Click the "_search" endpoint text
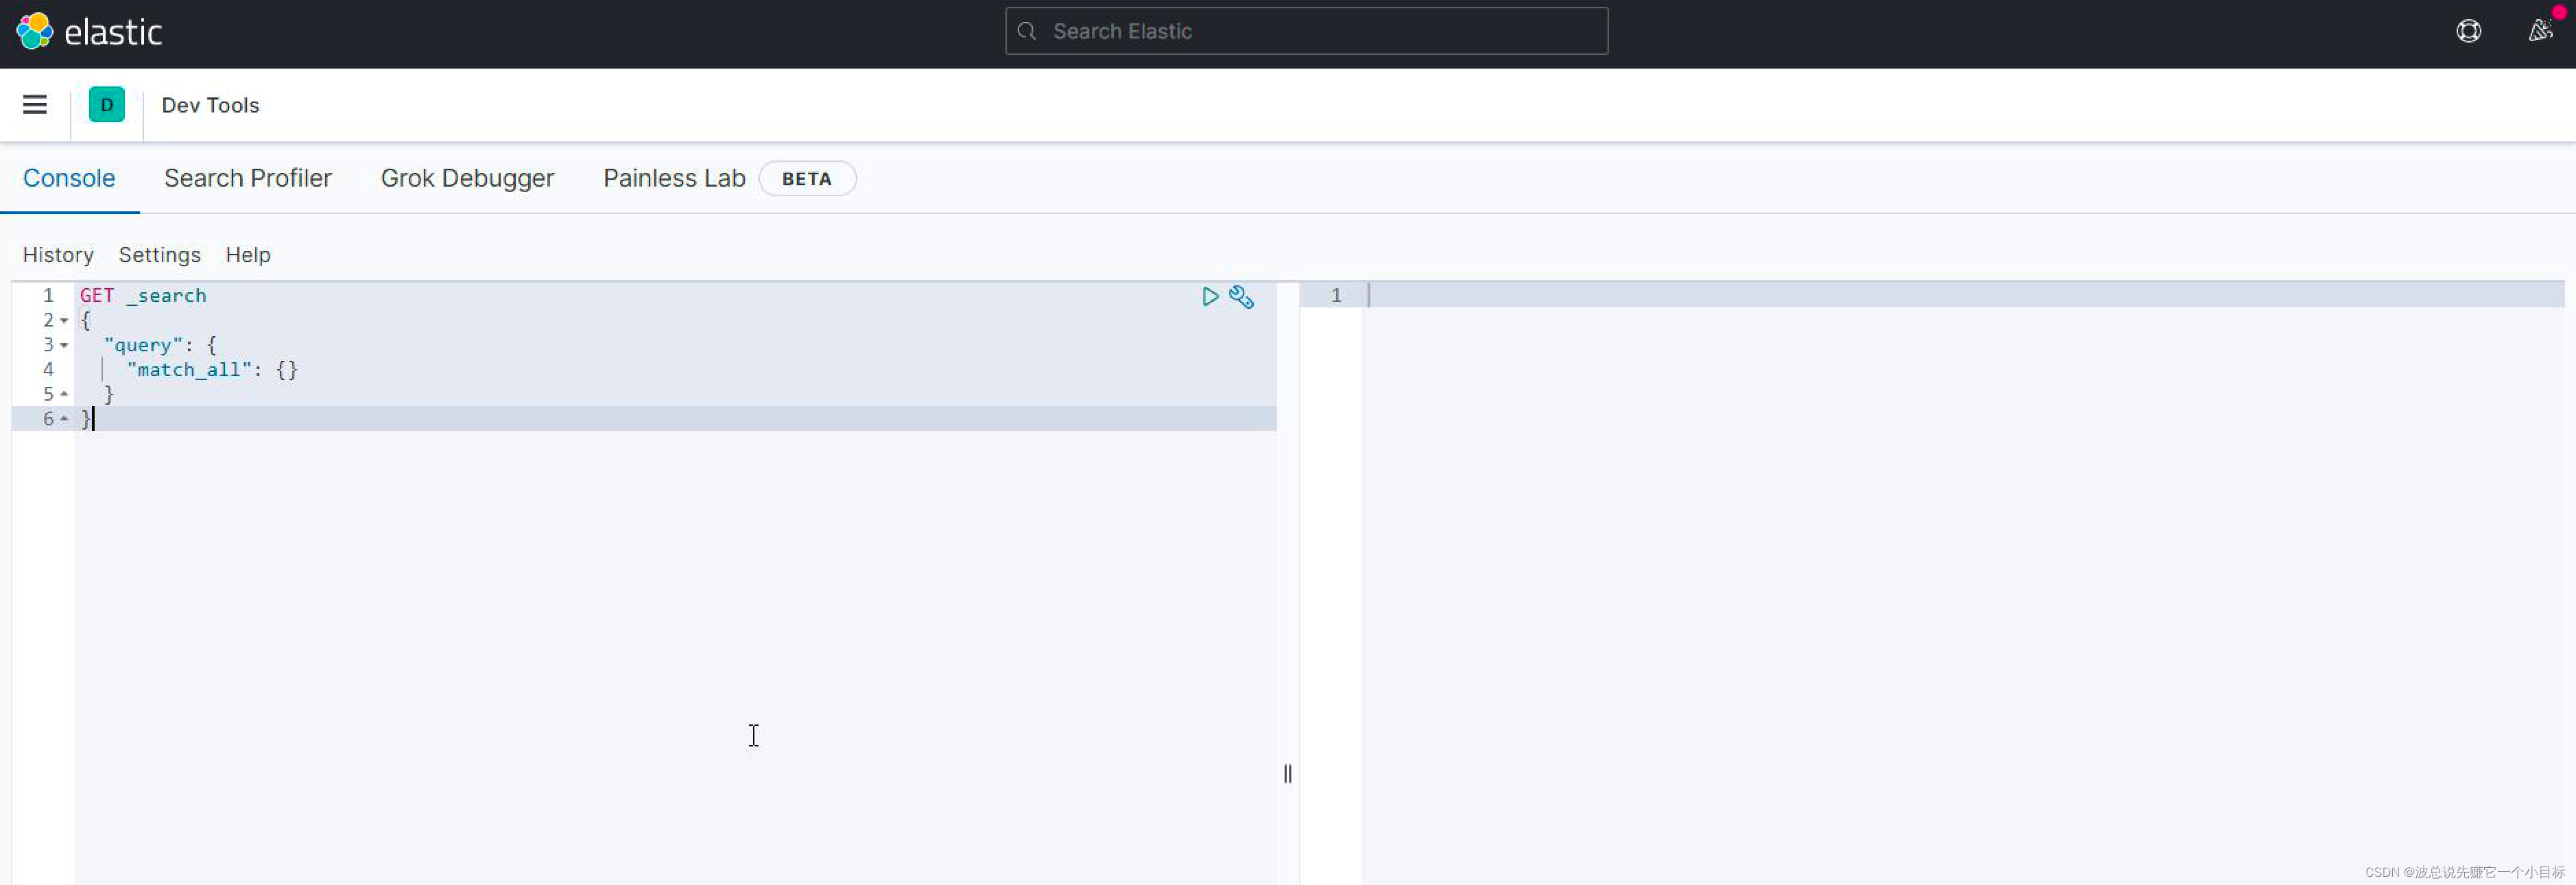Screen dimensions: 2576x885 (166, 296)
